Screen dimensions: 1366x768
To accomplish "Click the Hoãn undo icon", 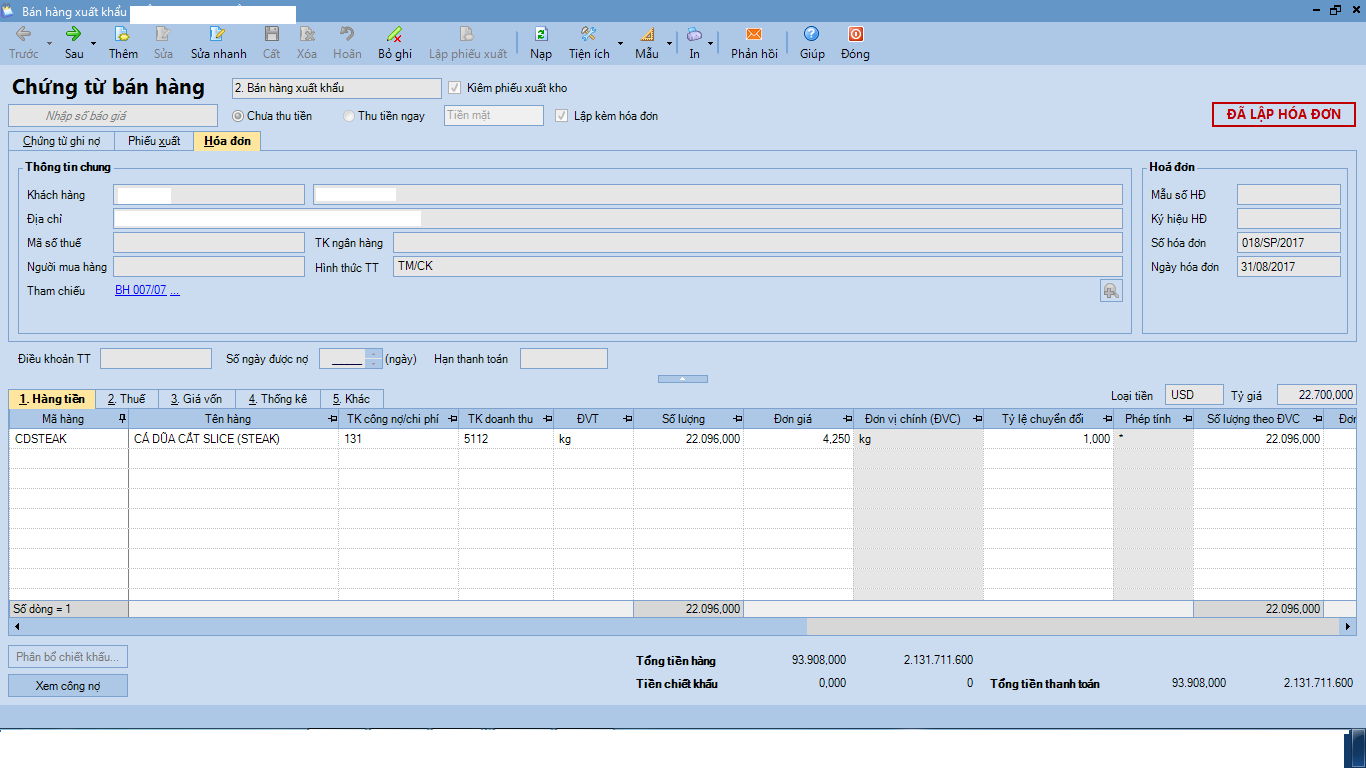I will pos(347,34).
